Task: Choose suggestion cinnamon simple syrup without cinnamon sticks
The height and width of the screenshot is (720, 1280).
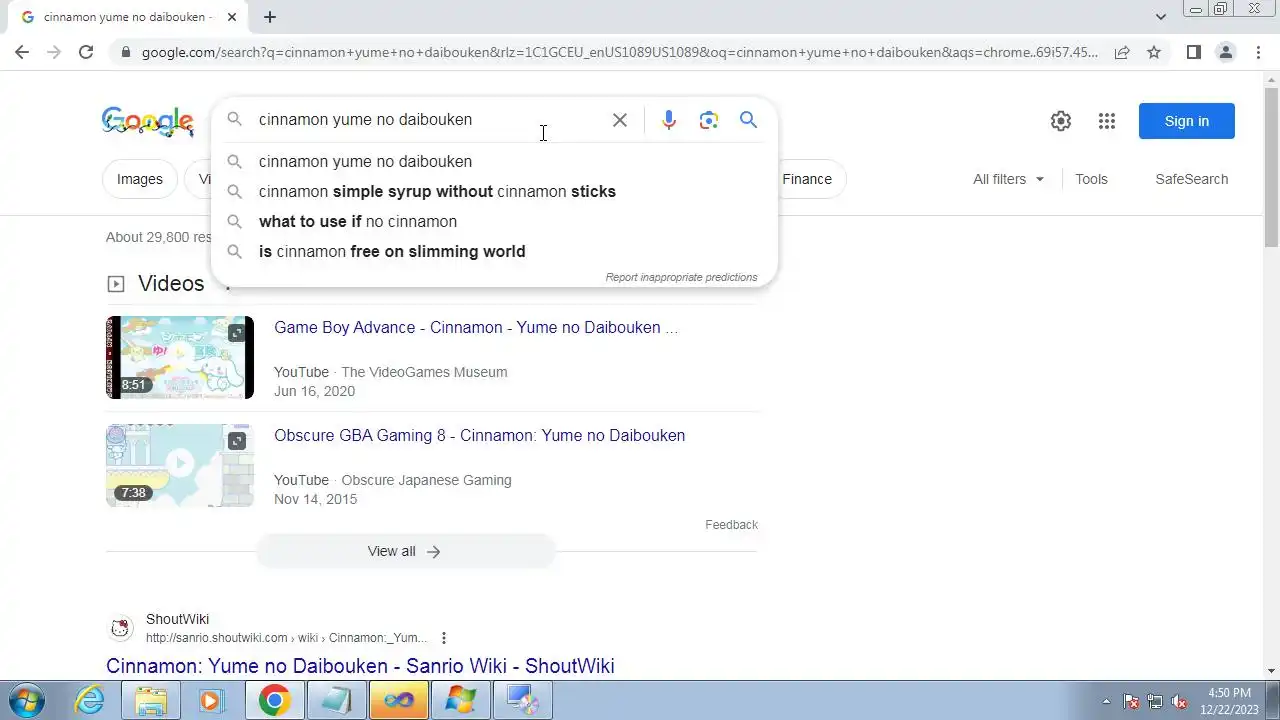Action: 494,191
